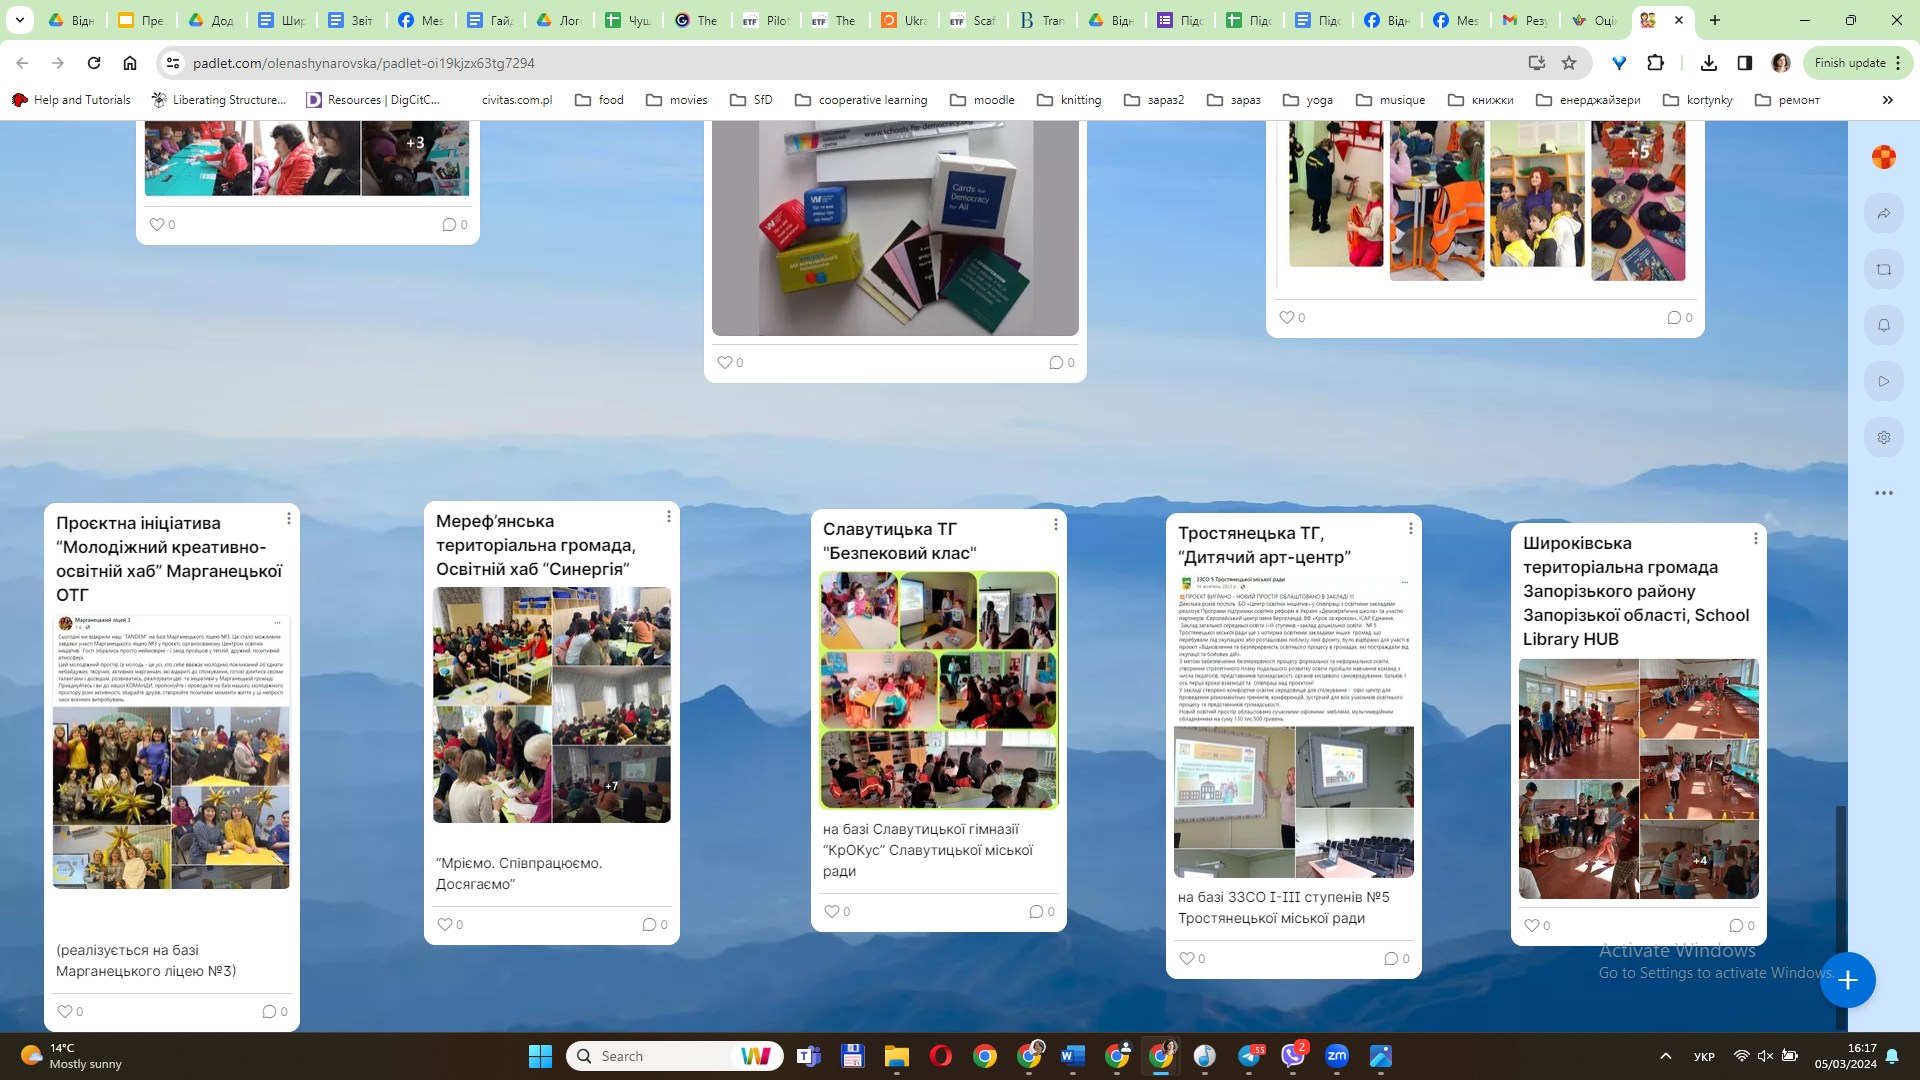Expand the browser tab search dropdown
1920x1080 pixels.
(x=19, y=20)
